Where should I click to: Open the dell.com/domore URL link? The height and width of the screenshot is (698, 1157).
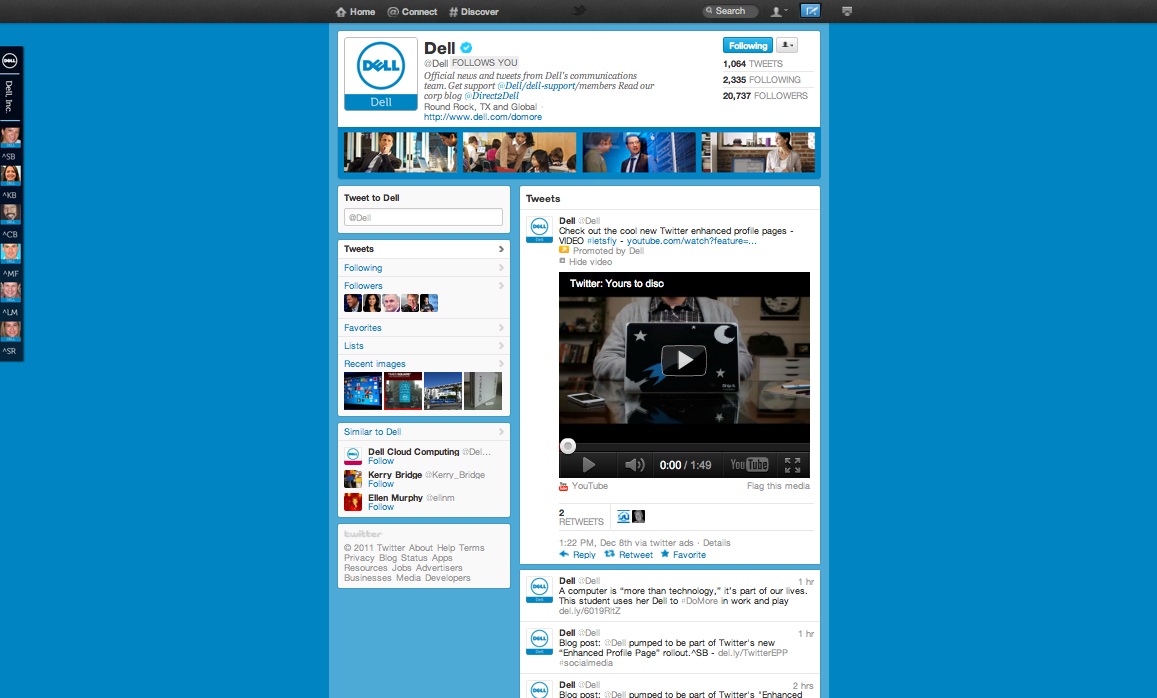483,117
